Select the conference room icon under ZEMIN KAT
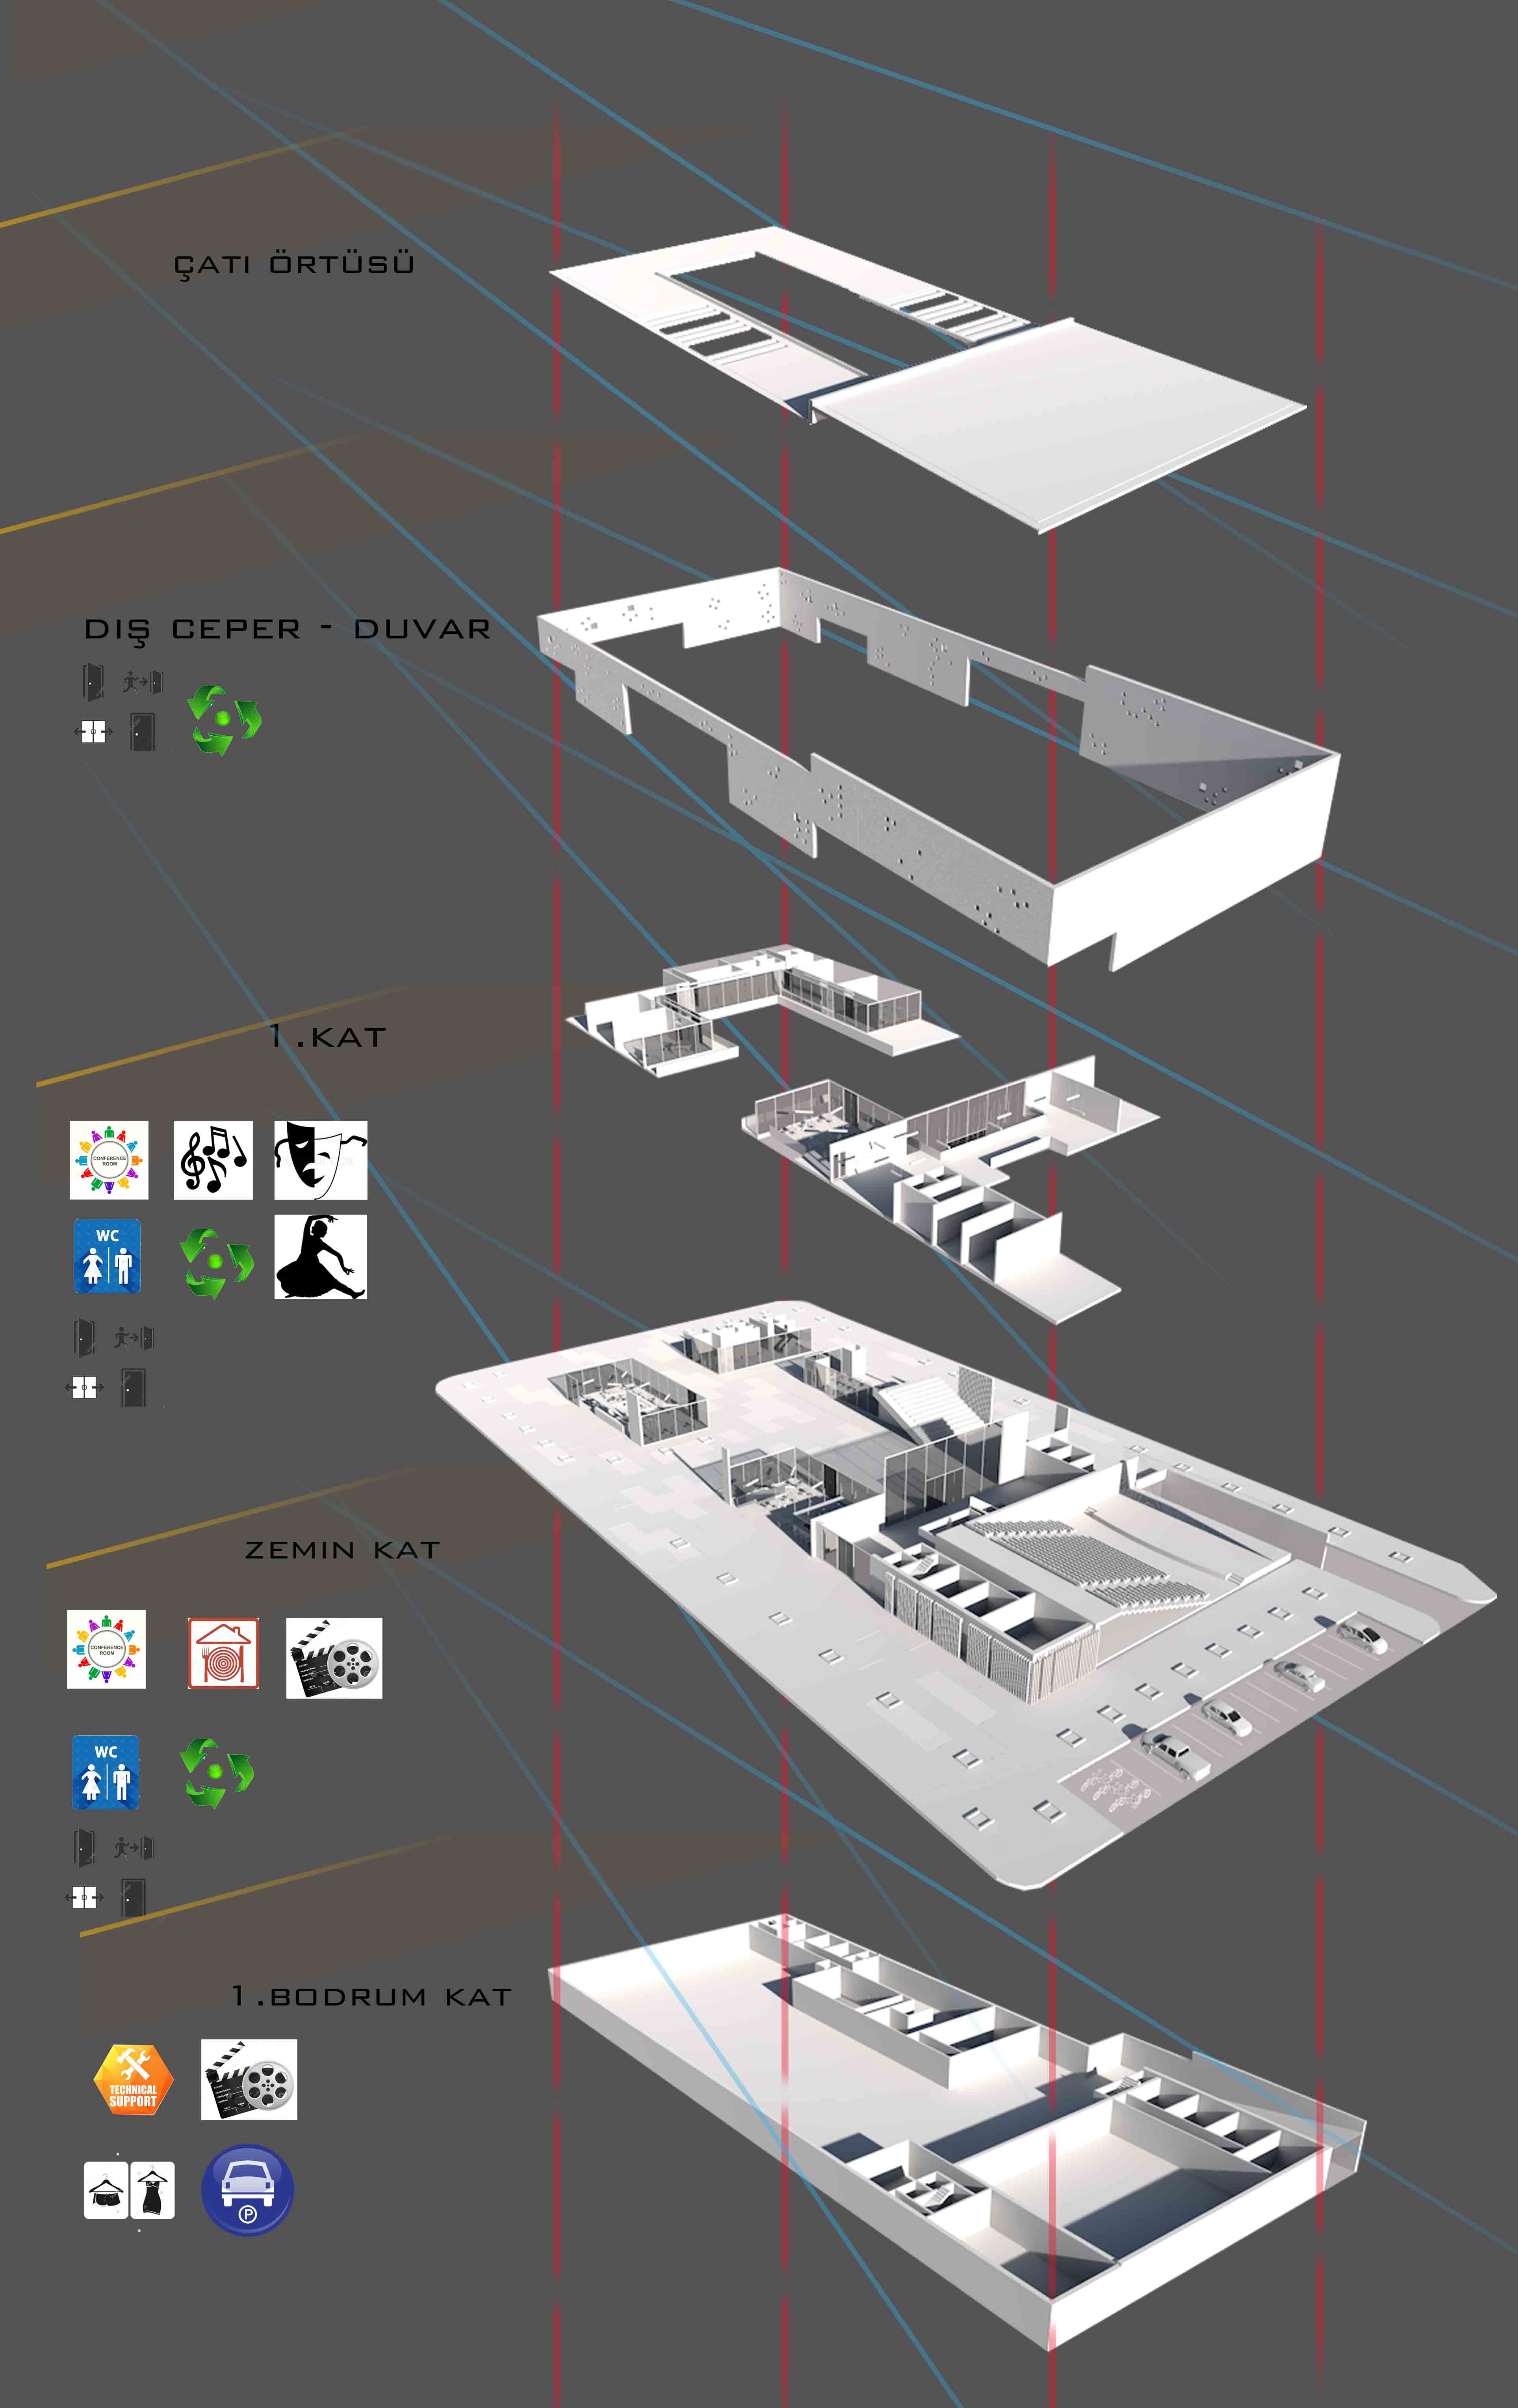 point(106,1649)
